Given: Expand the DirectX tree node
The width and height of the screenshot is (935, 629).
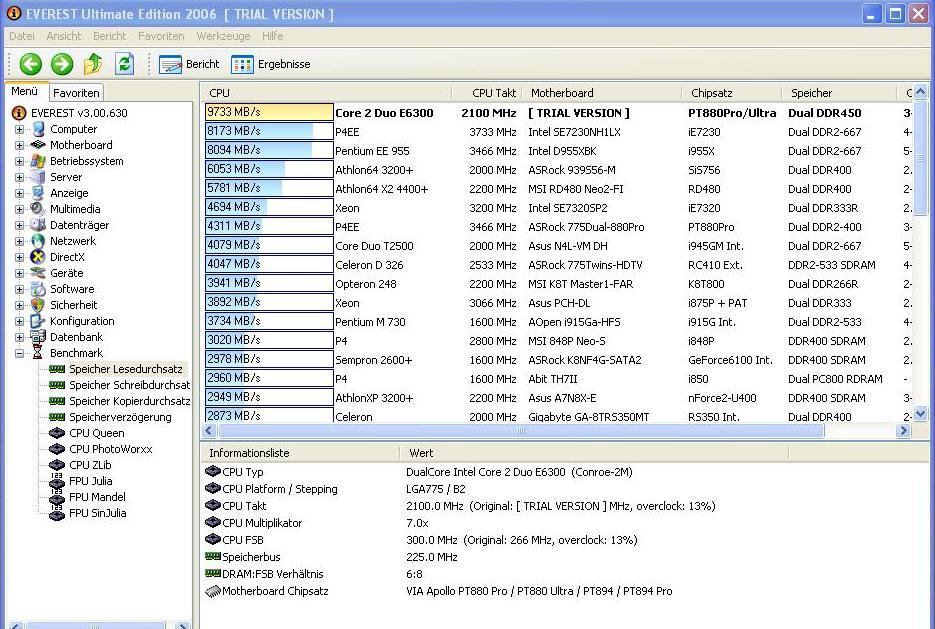Looking at the screenshot, I should pos(20,258).
